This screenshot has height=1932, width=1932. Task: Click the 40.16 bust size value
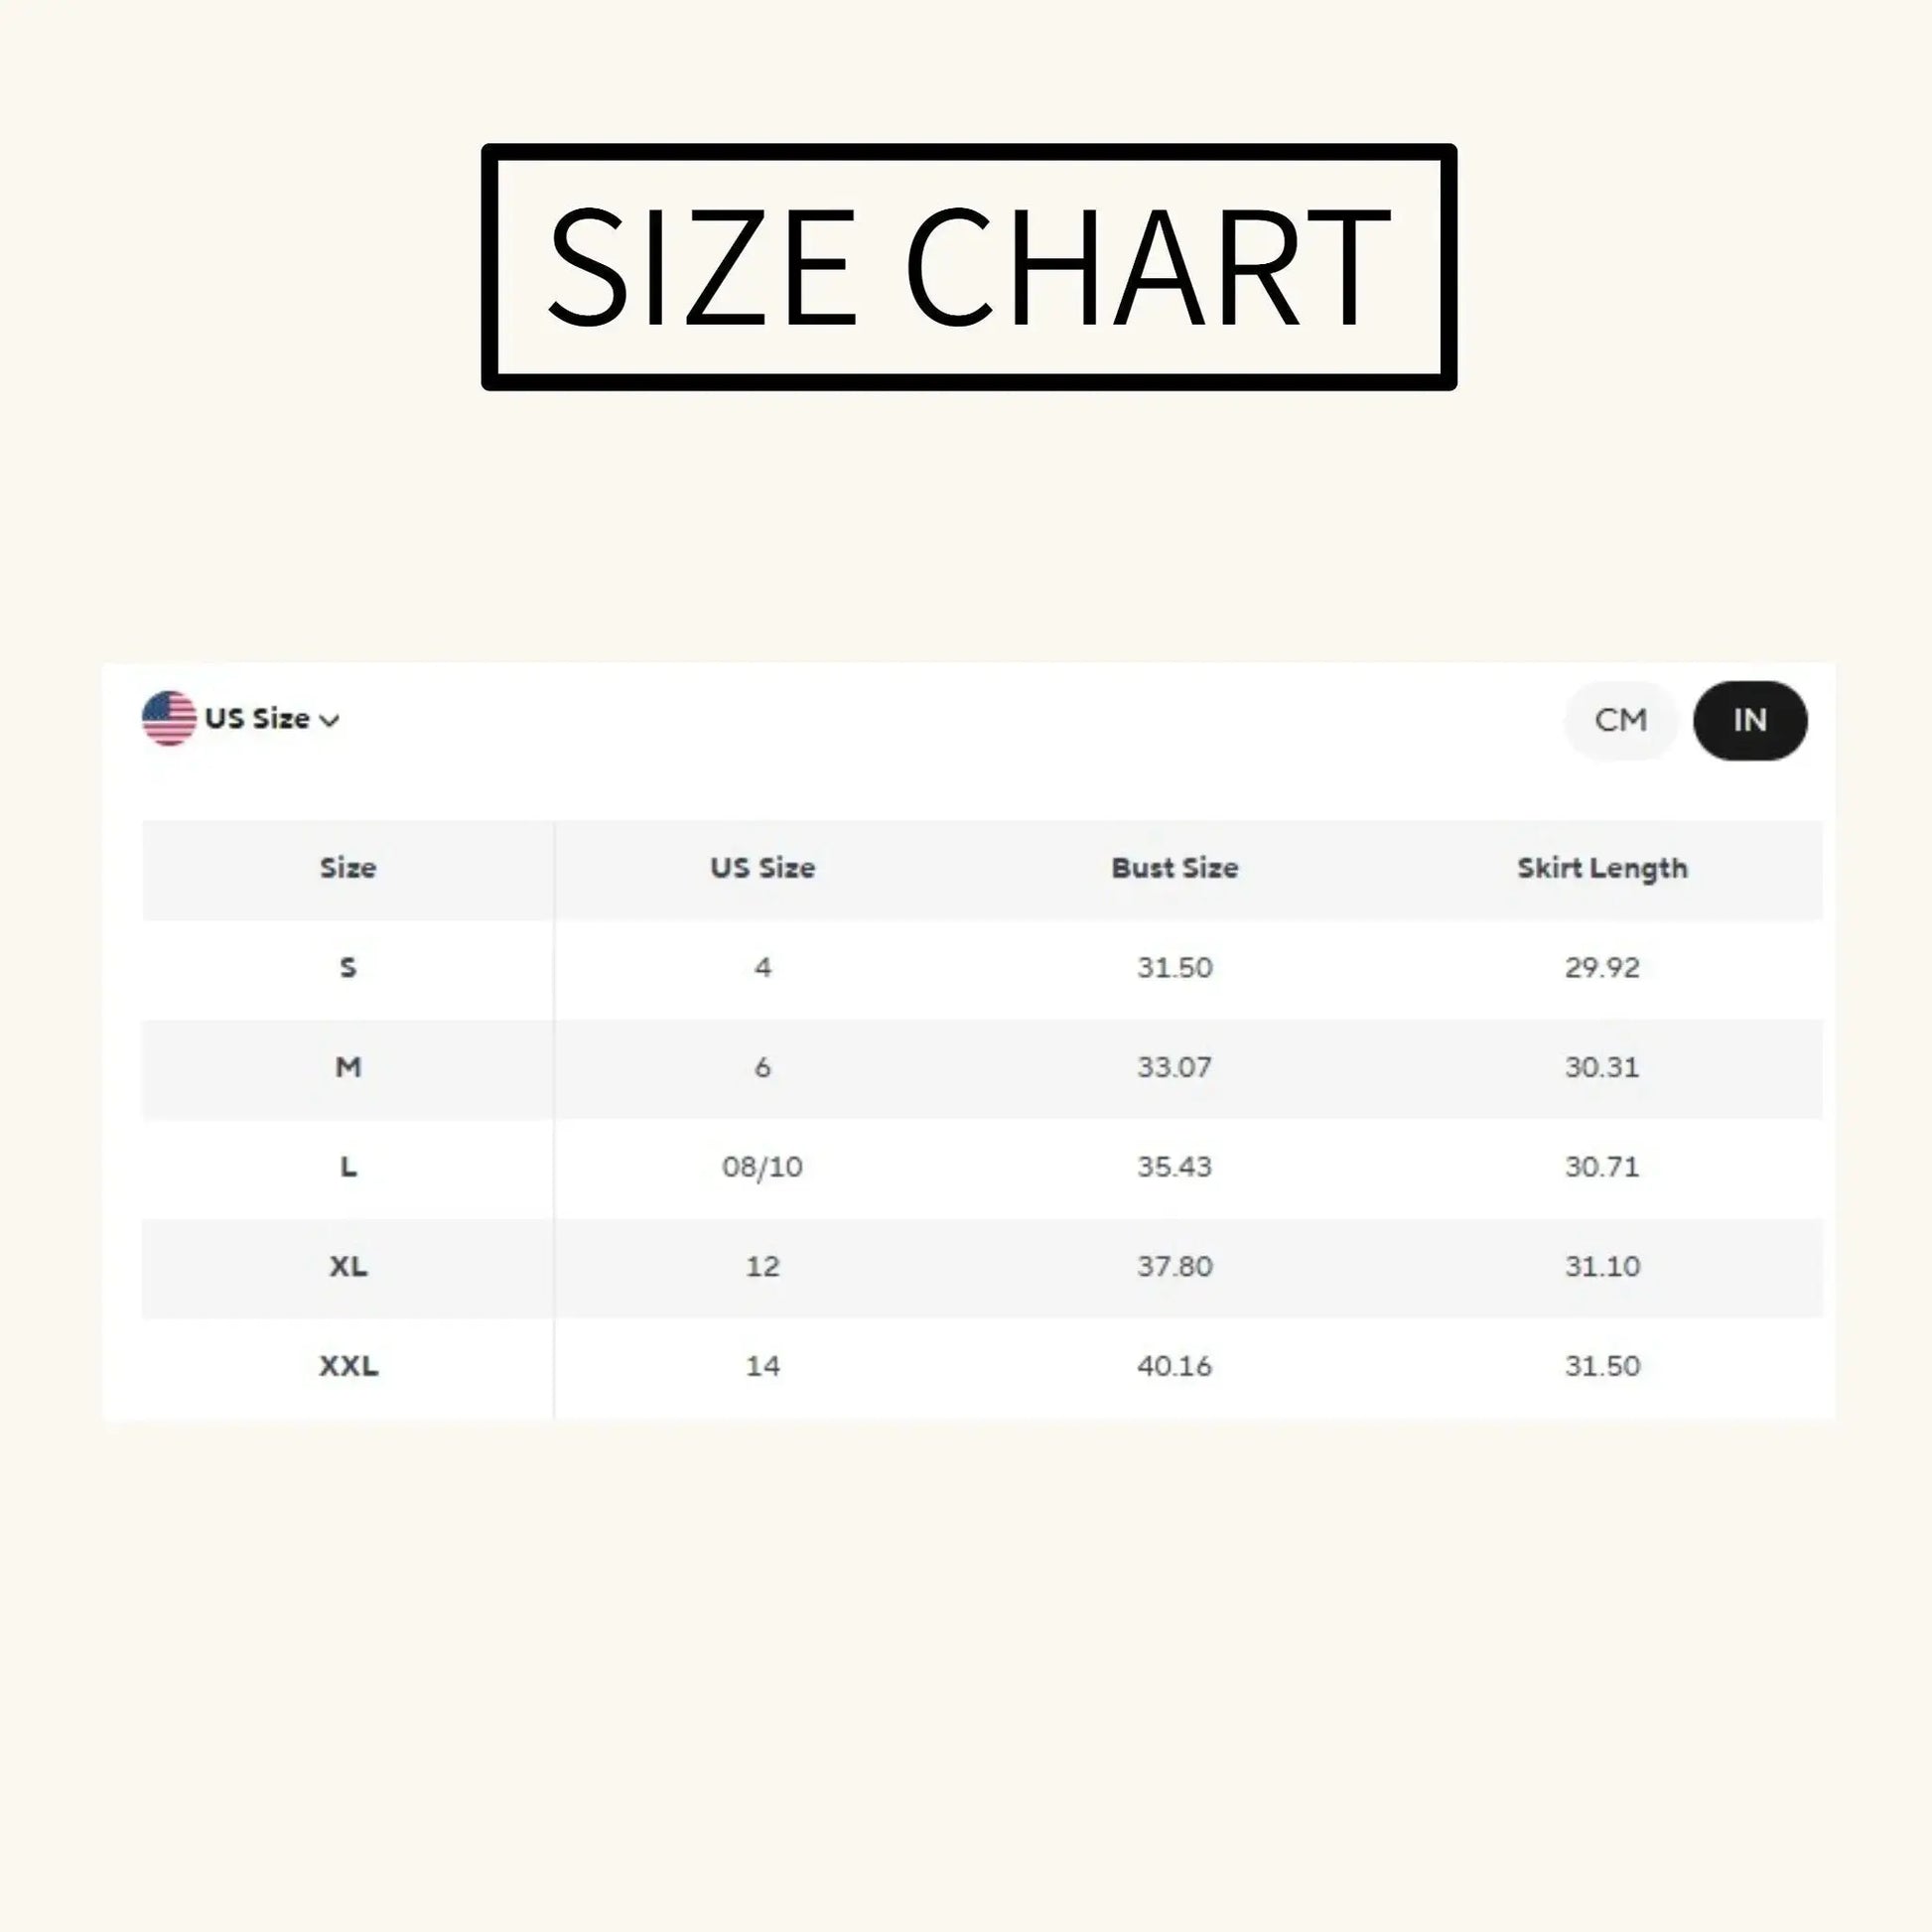tap(1174, 1365)
